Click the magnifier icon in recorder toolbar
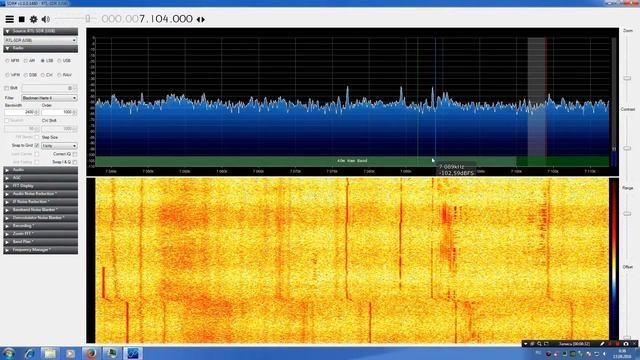This screenshot has height=360, width=640. pyautogui.click(x=540, y=344)
